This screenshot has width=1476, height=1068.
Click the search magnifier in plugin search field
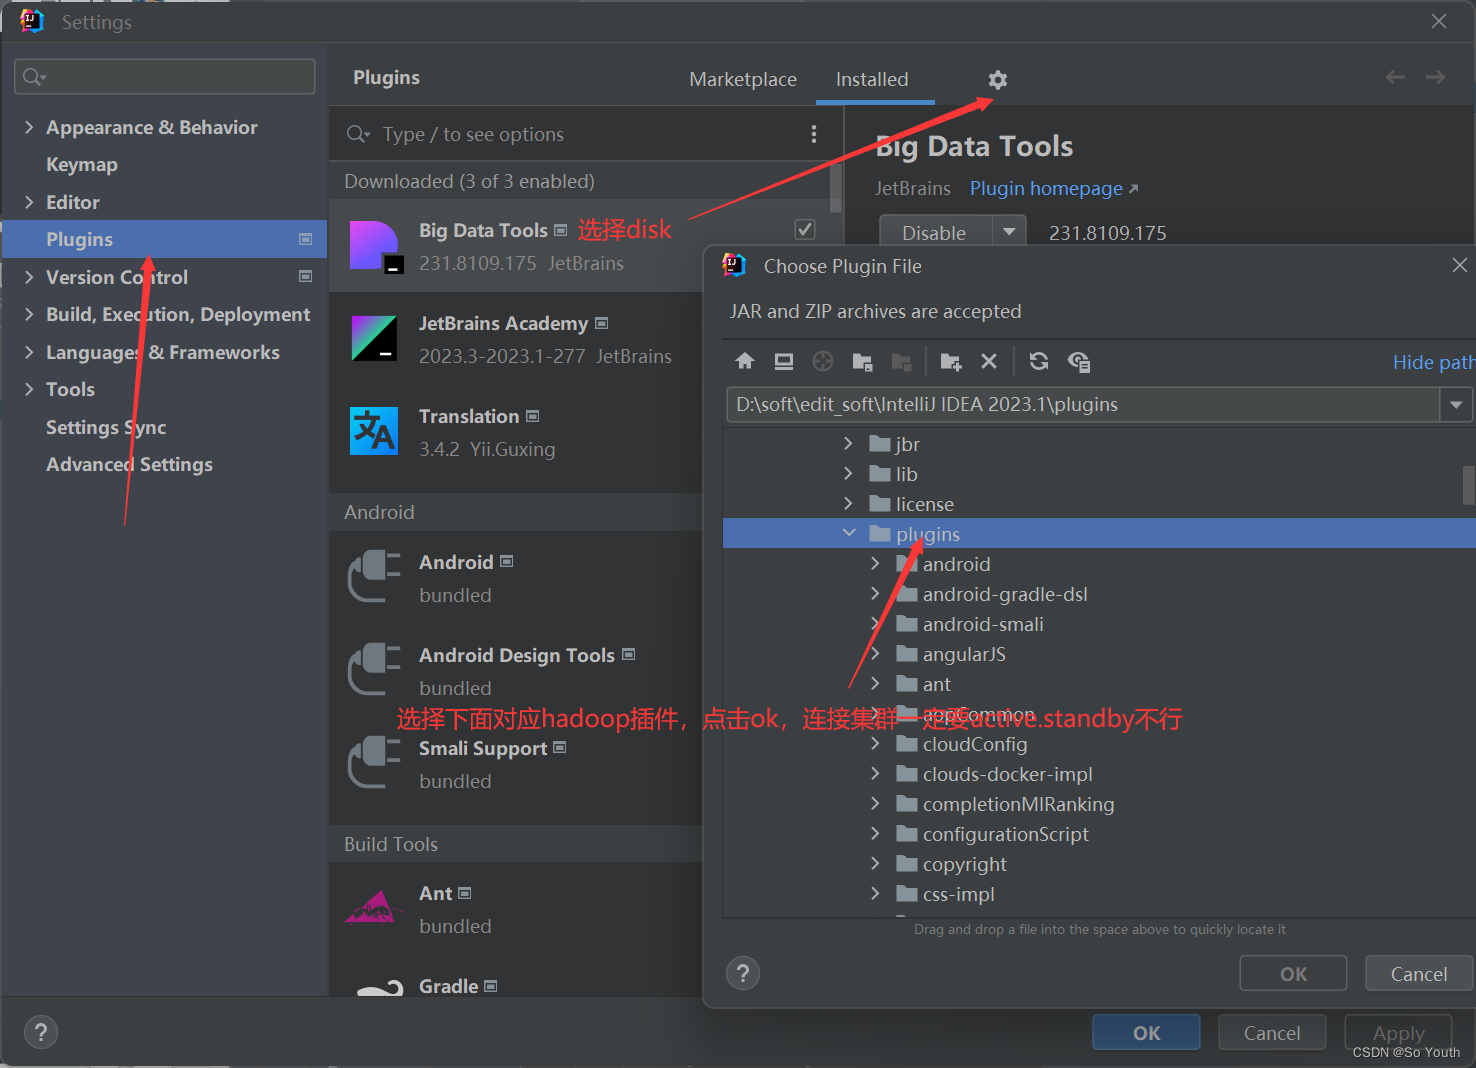357,134
